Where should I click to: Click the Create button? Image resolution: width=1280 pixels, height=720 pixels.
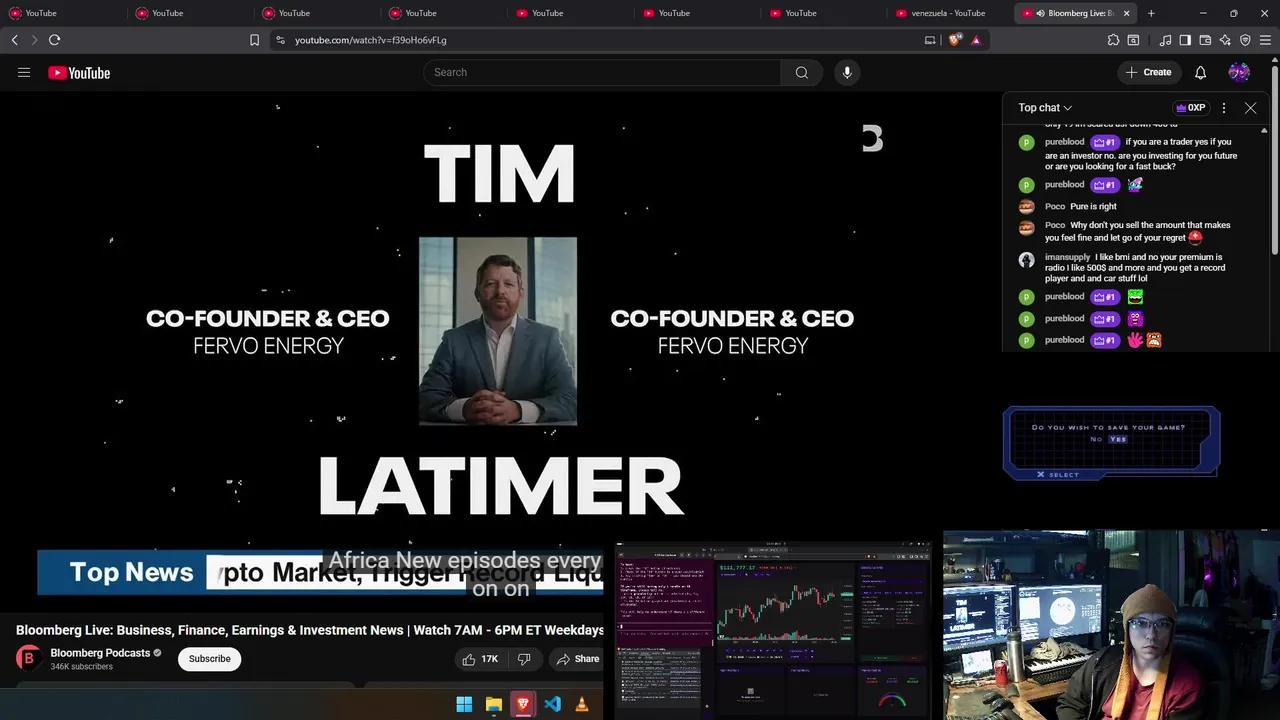click(x=1148, y=72)
